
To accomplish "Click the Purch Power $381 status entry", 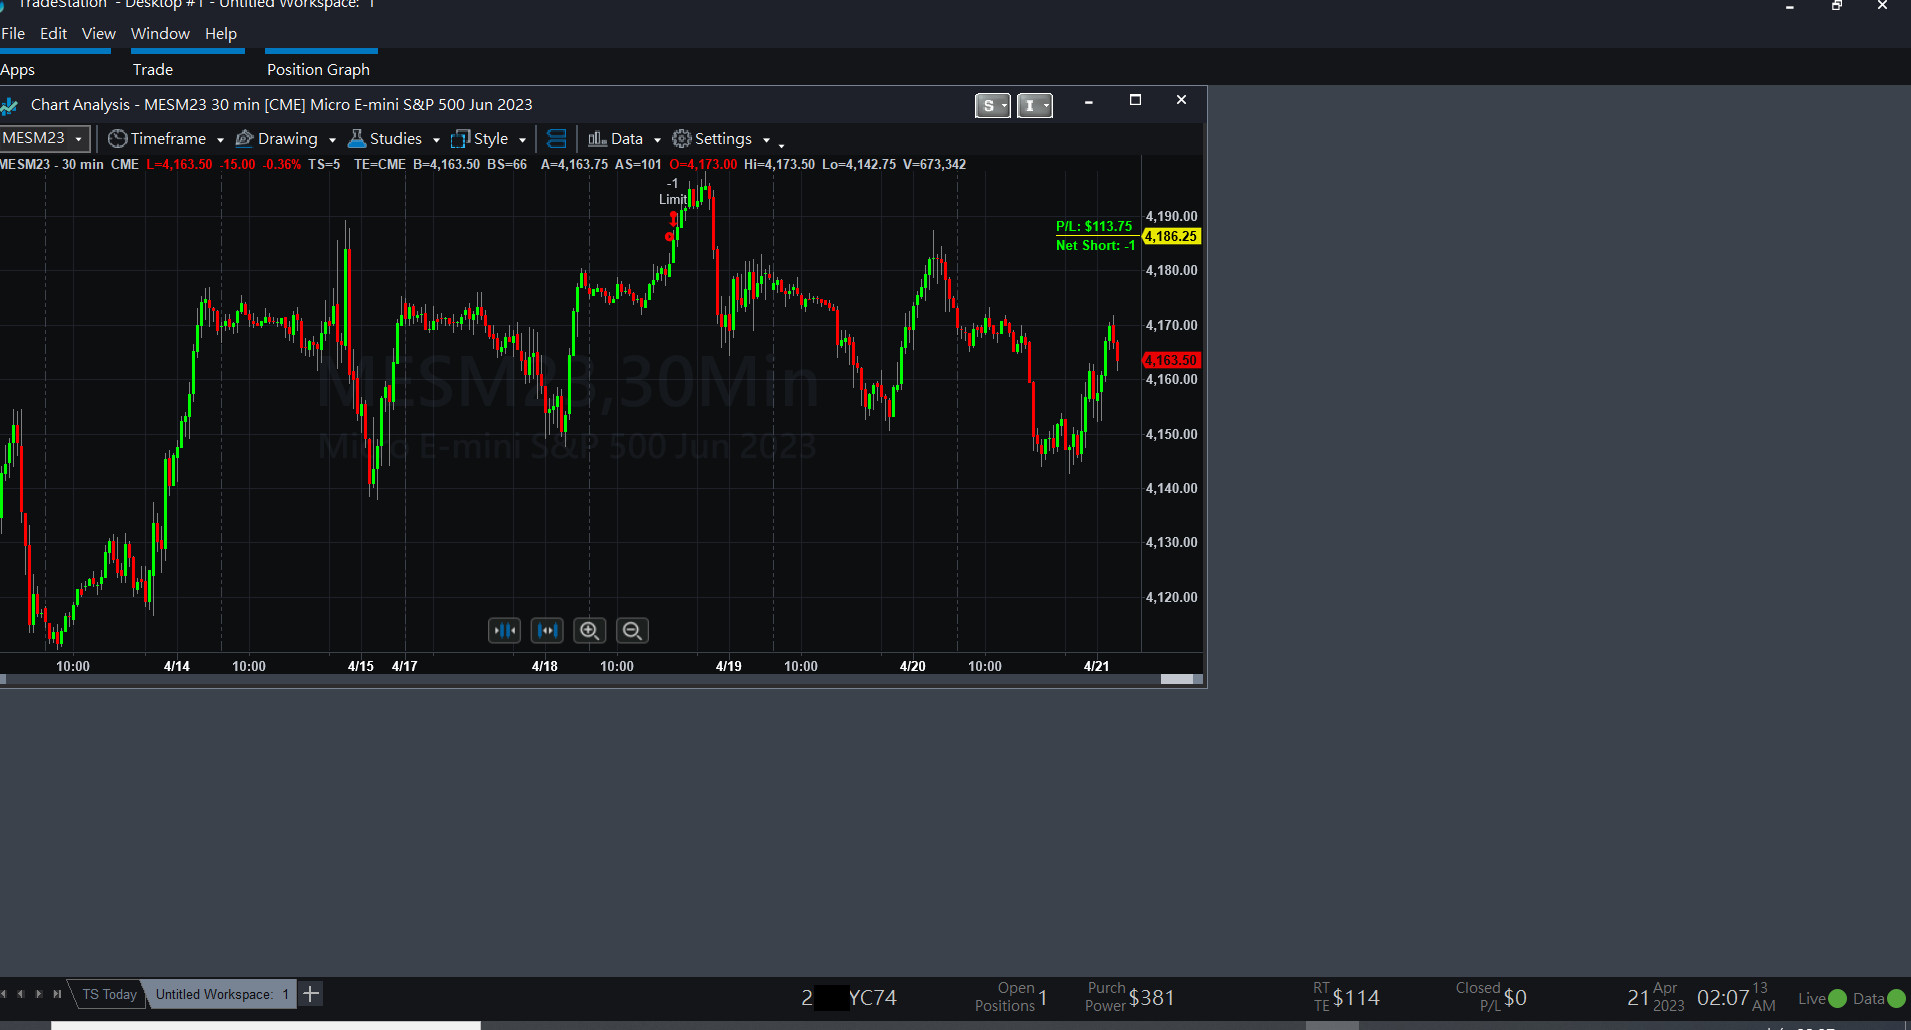I will coord(1129,997).
